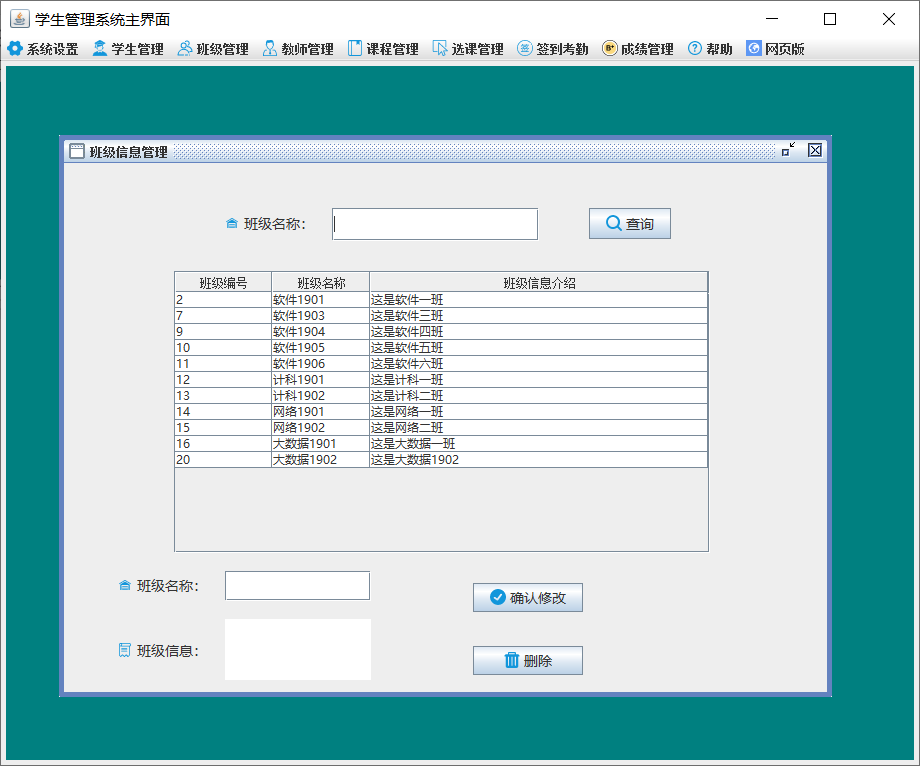Image resolution: width=920 pixels, height=766 pixels.
Task: Click the 签到考勤 attendance icon
Action: [524, 48]
